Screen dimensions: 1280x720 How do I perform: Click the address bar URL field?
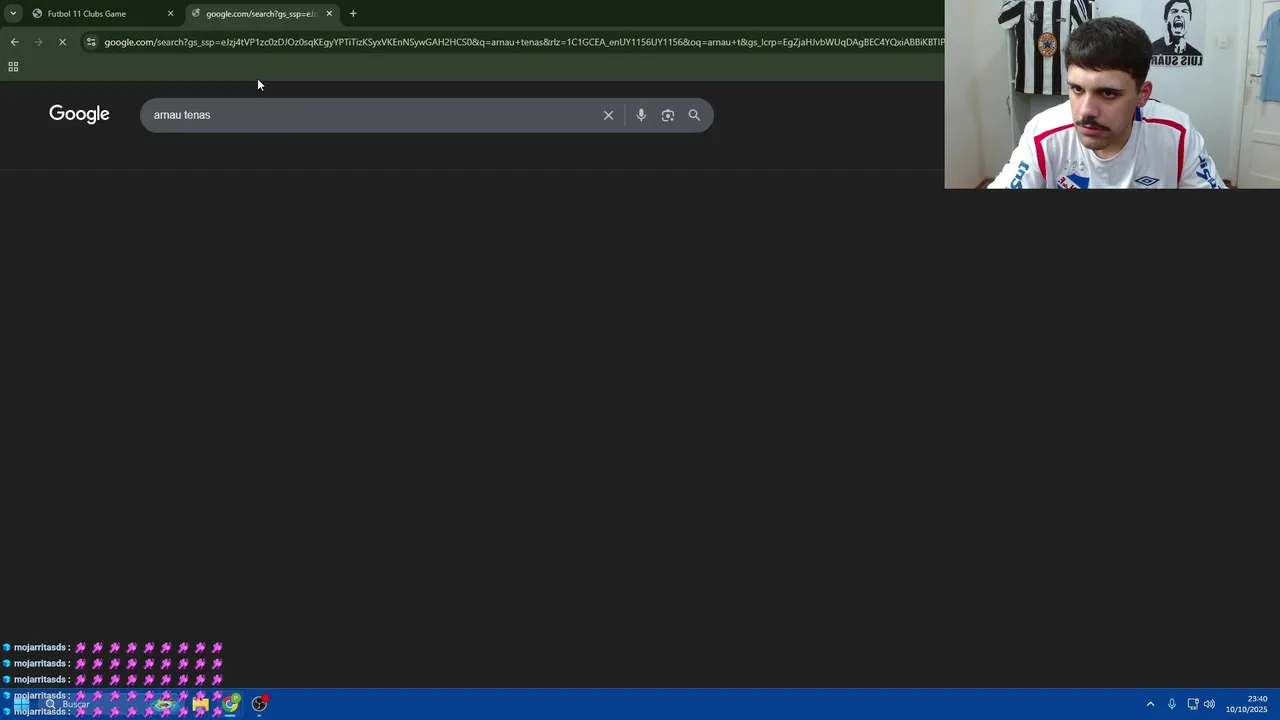coord(523,42)
